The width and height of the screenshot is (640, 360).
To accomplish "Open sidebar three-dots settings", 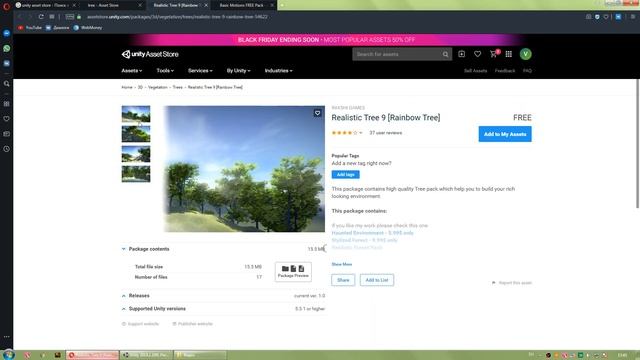I will tap(7, 337).
